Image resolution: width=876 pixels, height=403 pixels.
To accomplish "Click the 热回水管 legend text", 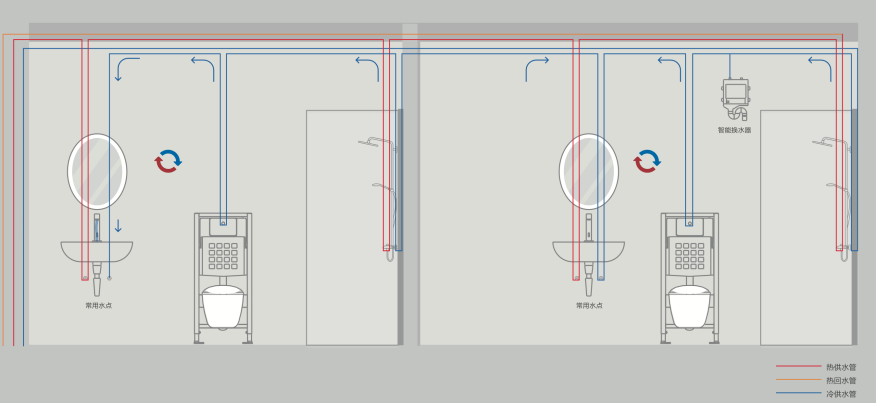I will point(841,381).
